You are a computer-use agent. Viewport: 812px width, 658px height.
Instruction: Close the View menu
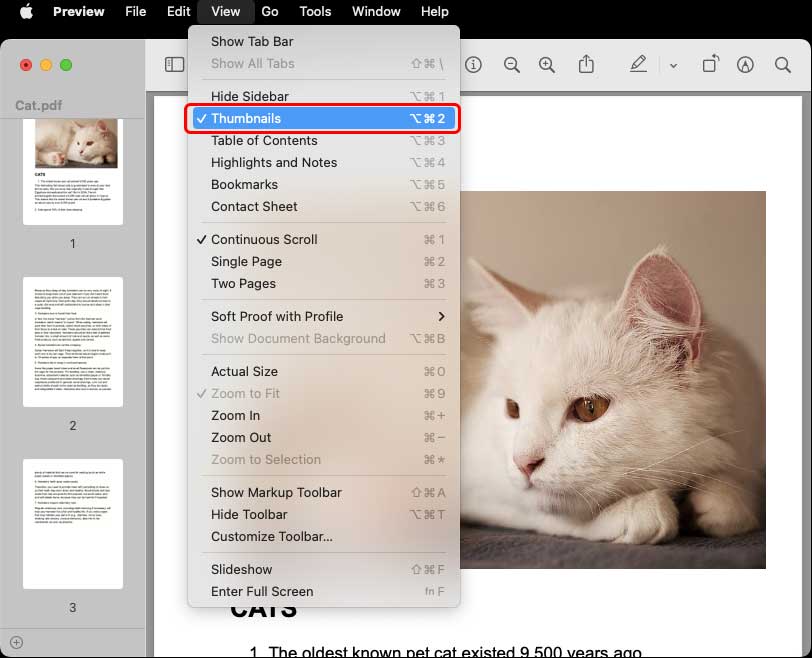226,11
